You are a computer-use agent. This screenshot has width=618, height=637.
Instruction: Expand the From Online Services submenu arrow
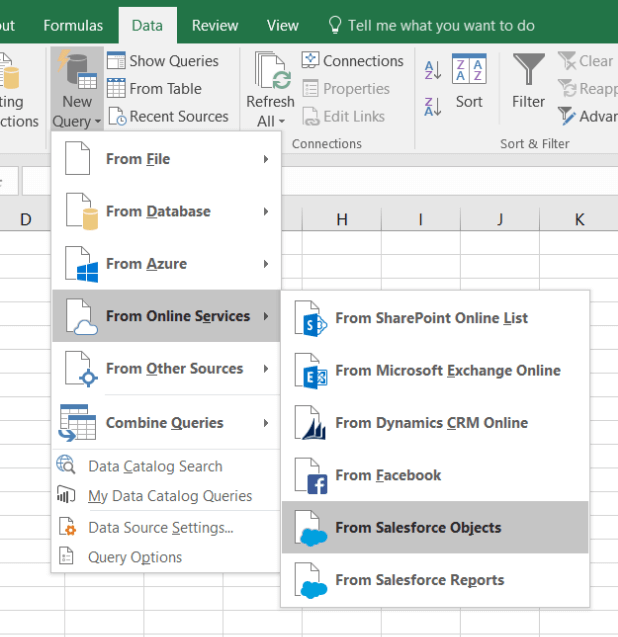point(266,316)
